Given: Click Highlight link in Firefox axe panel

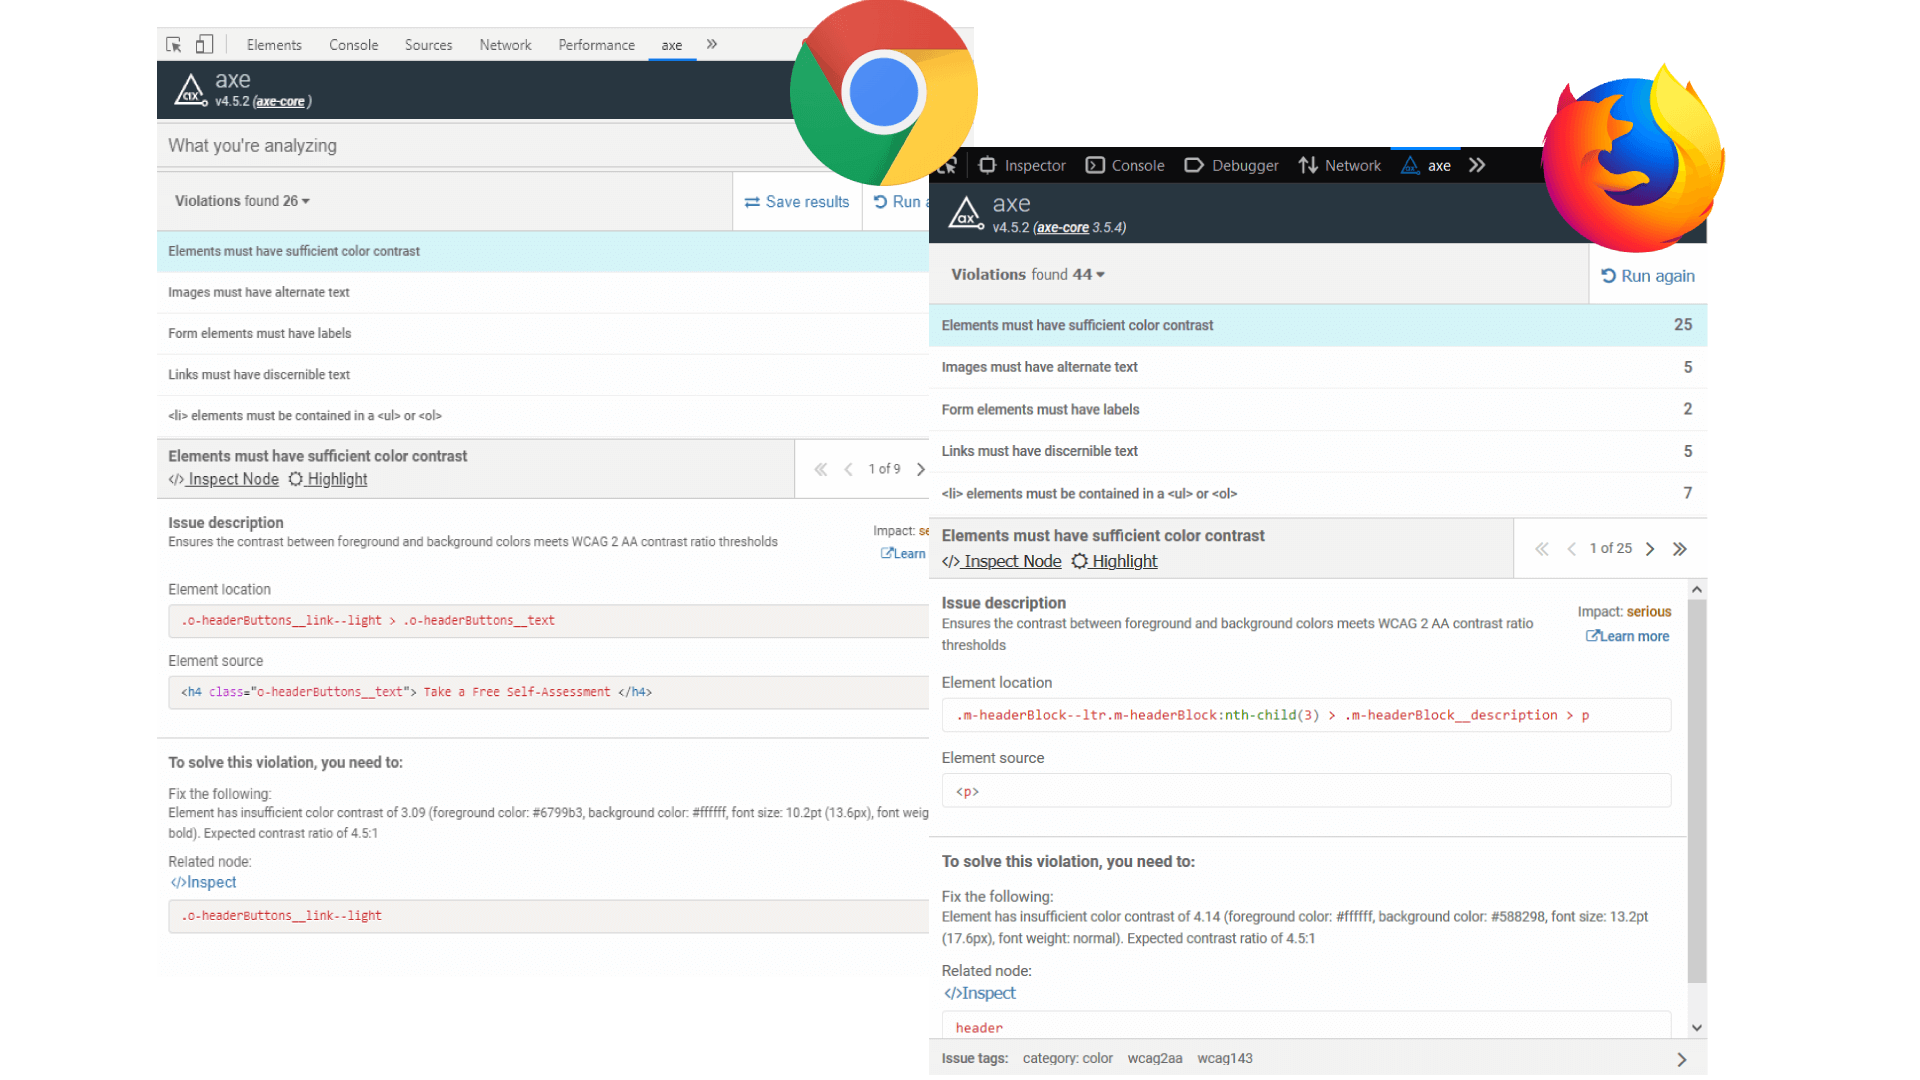Looking at the screenshot, I should click(1115, 561).
